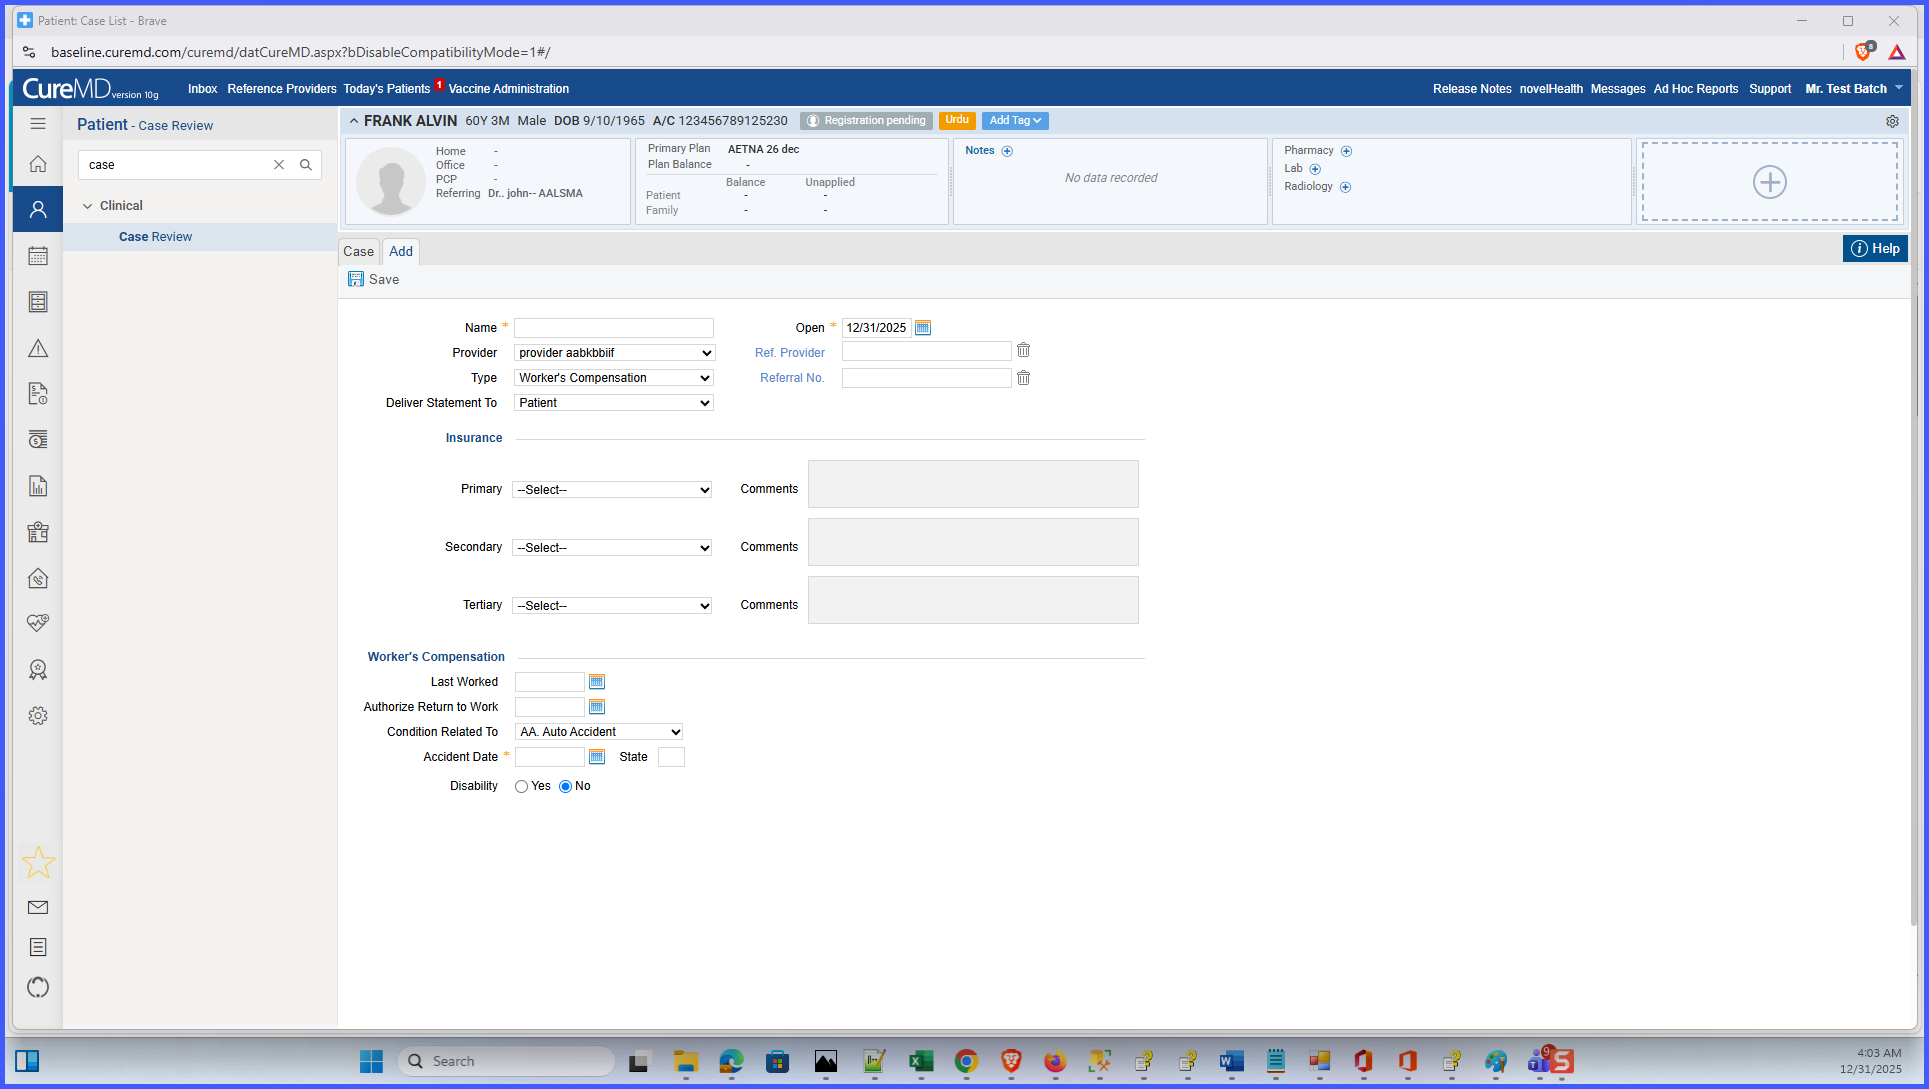Open Today's Patients menu item
This screenshot has height=1089, width=1929.
pos(386,89)
